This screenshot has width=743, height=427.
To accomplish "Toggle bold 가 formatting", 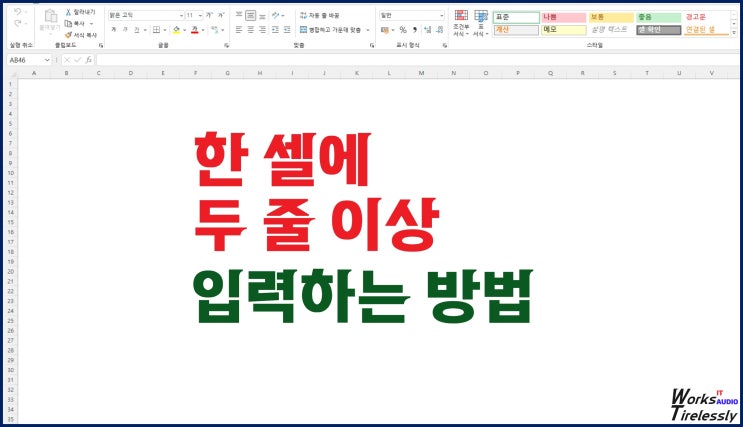I will click(x=113, y=30).
